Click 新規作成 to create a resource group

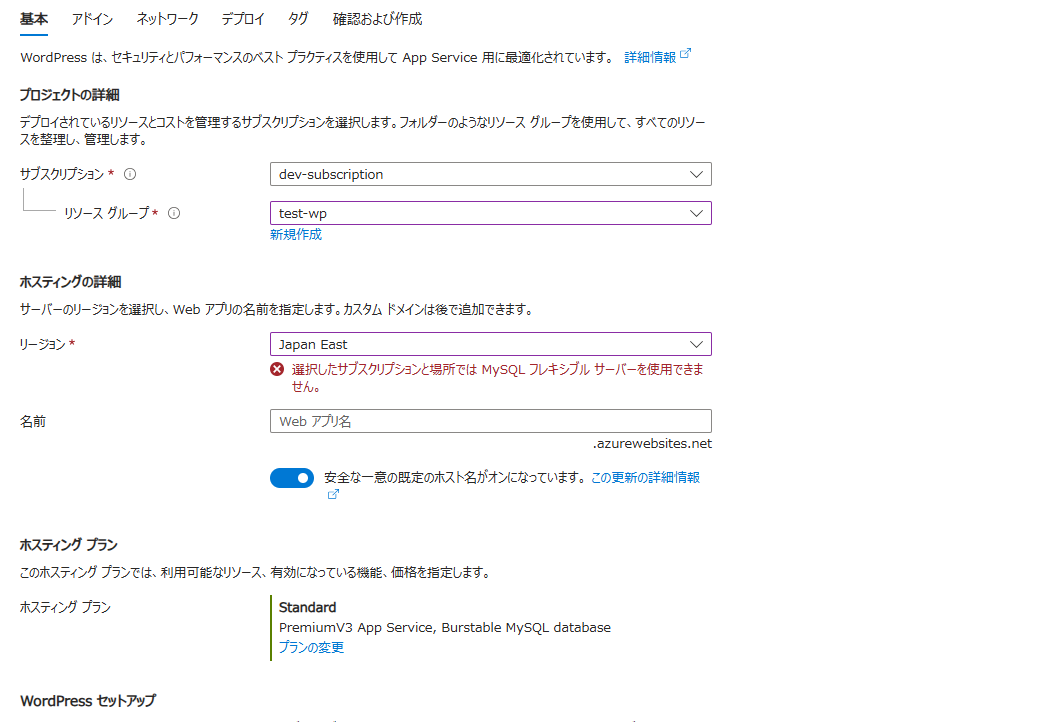coord(295,233)
